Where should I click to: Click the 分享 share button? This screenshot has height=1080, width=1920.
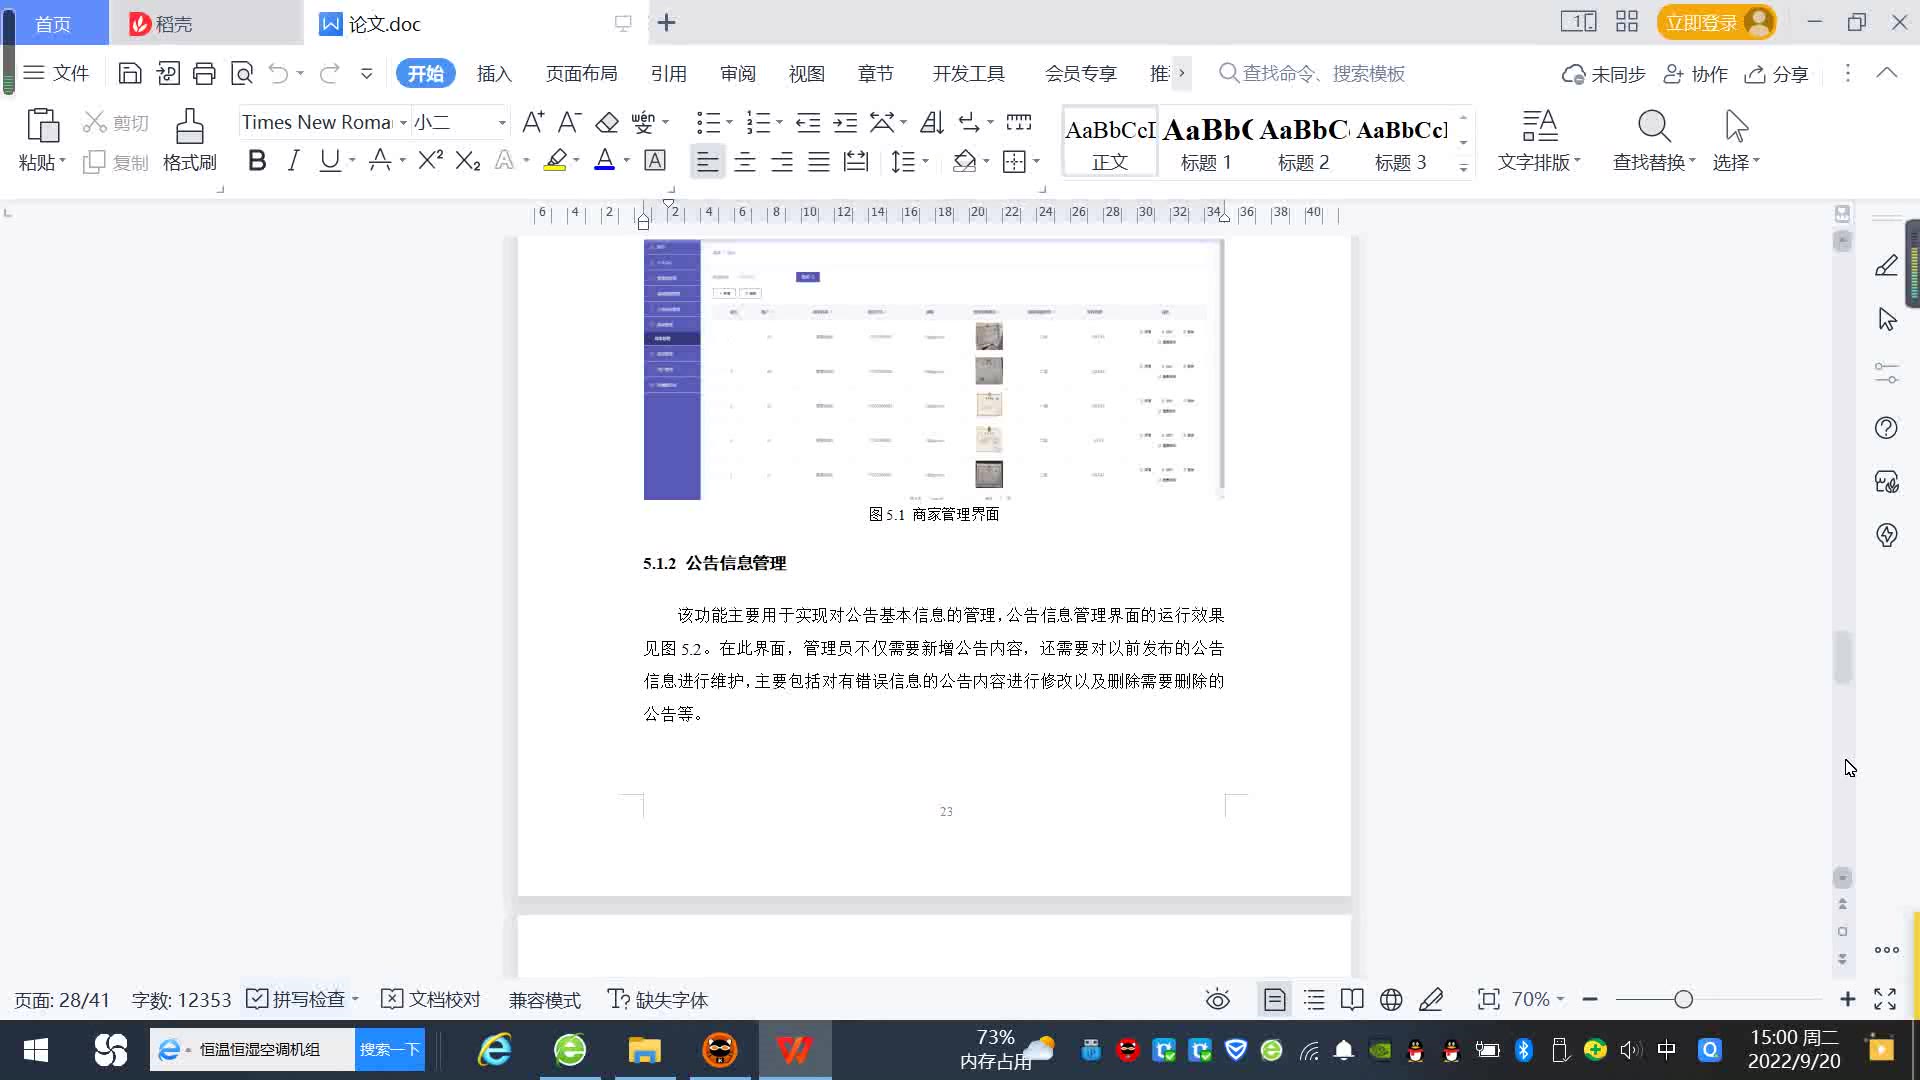pyautogui.click(x=1777, y=74)
